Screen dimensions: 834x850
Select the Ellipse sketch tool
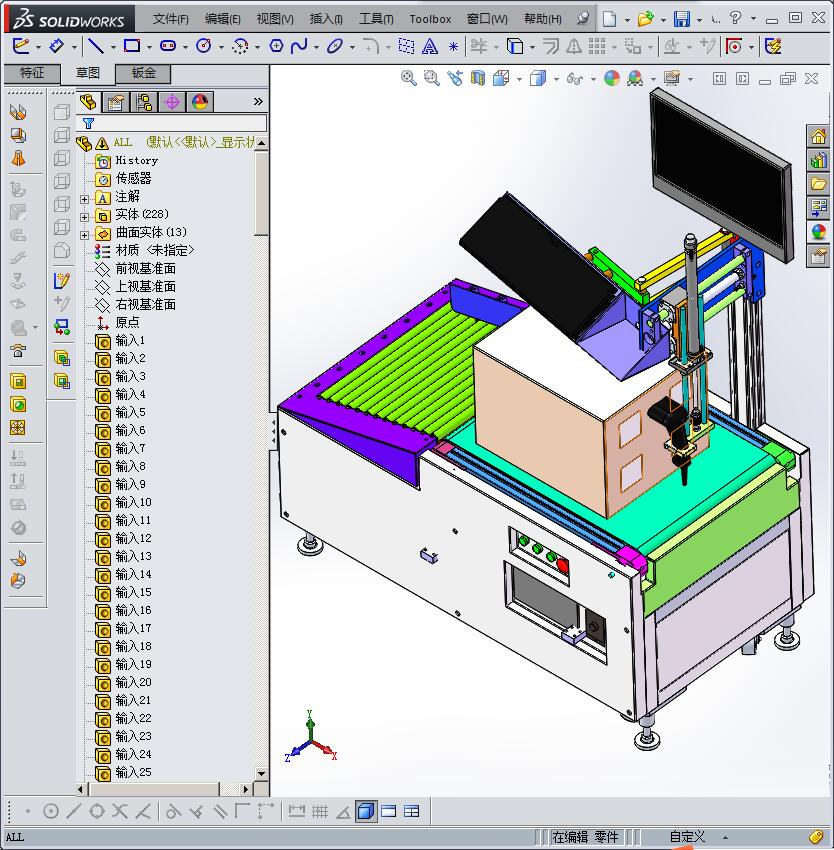[x=335, y=45]
